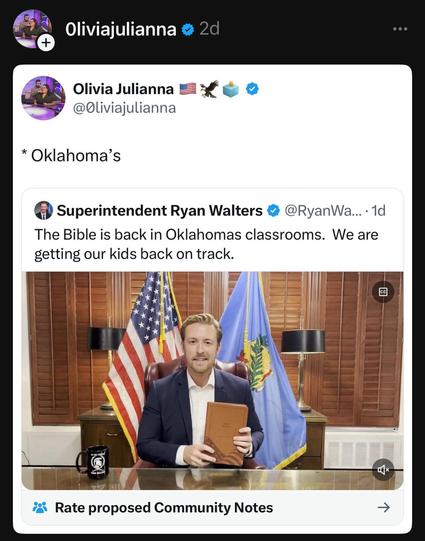Click Olivia Julianna's avatar inside the tweet
Viewport: 425px width, 541px height.
tap(43, 98)
